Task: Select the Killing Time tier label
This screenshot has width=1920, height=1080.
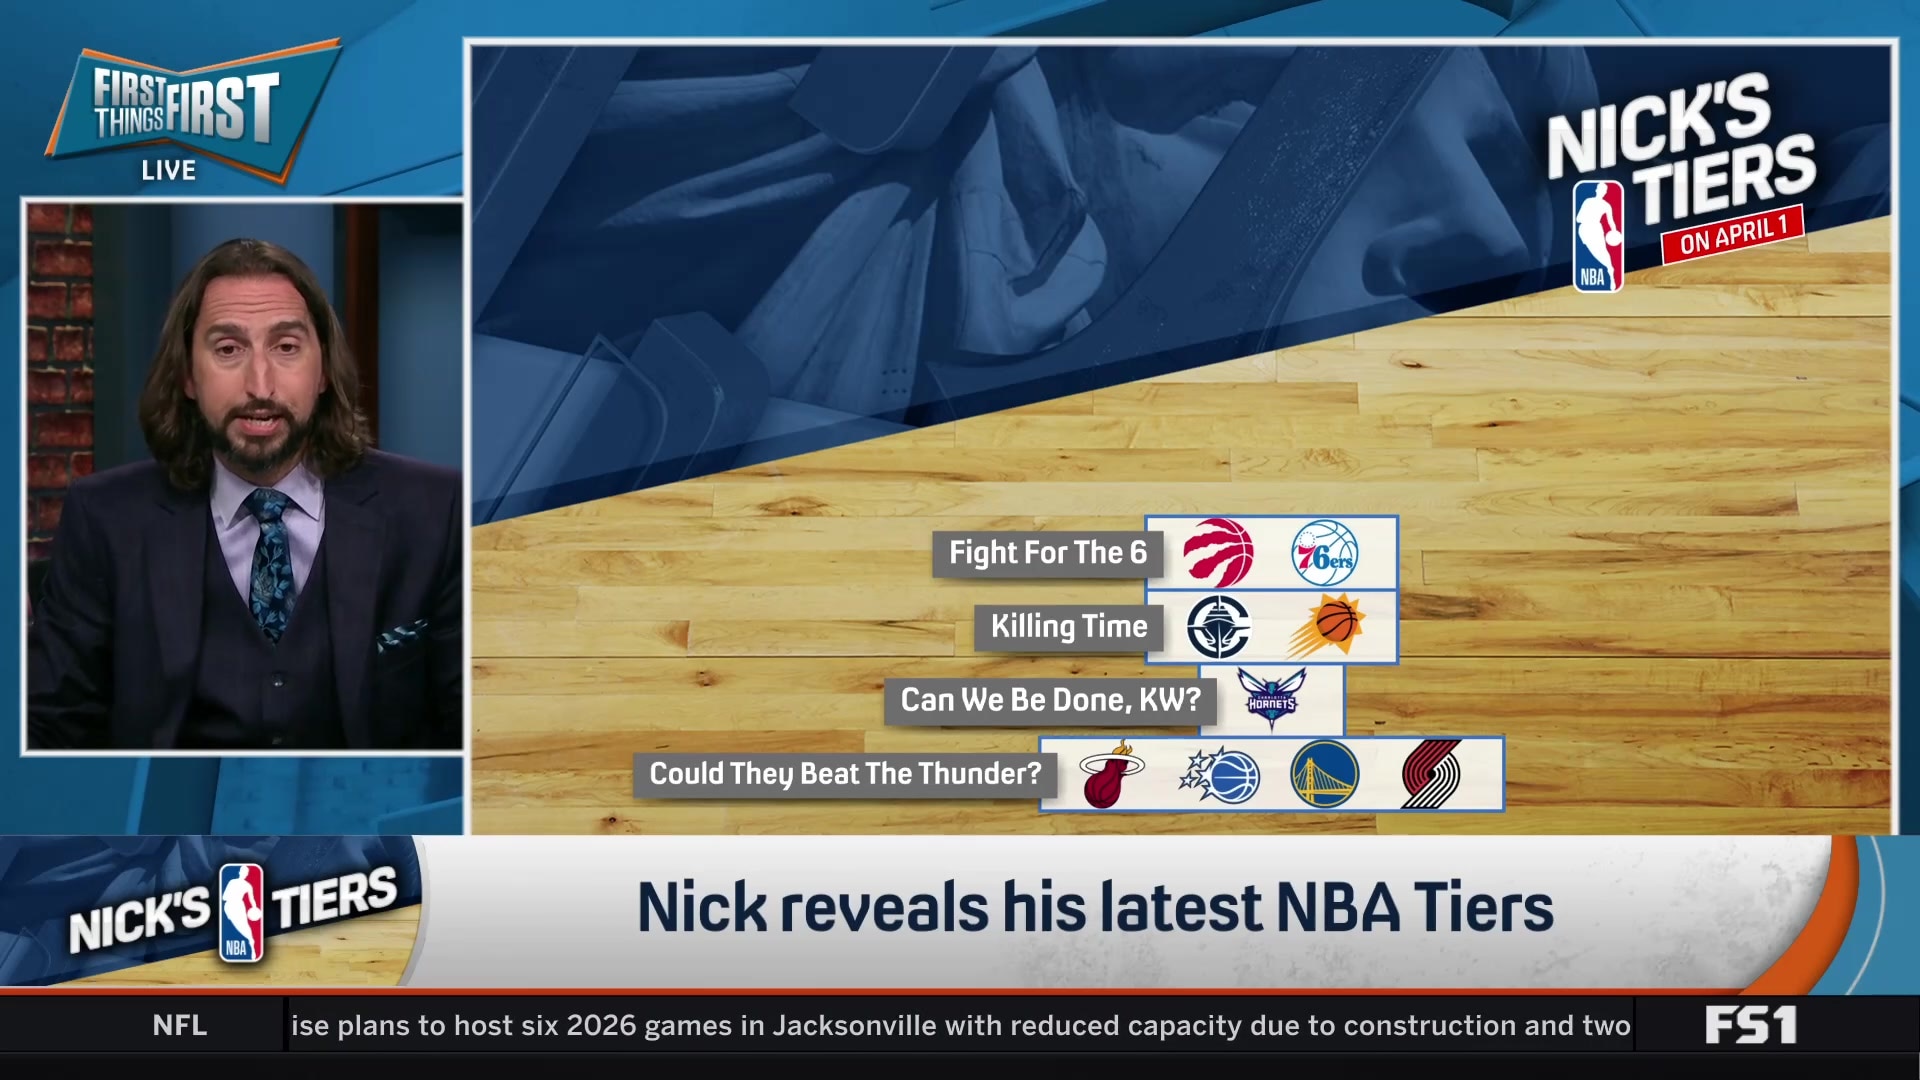Action: point(1066,626)
